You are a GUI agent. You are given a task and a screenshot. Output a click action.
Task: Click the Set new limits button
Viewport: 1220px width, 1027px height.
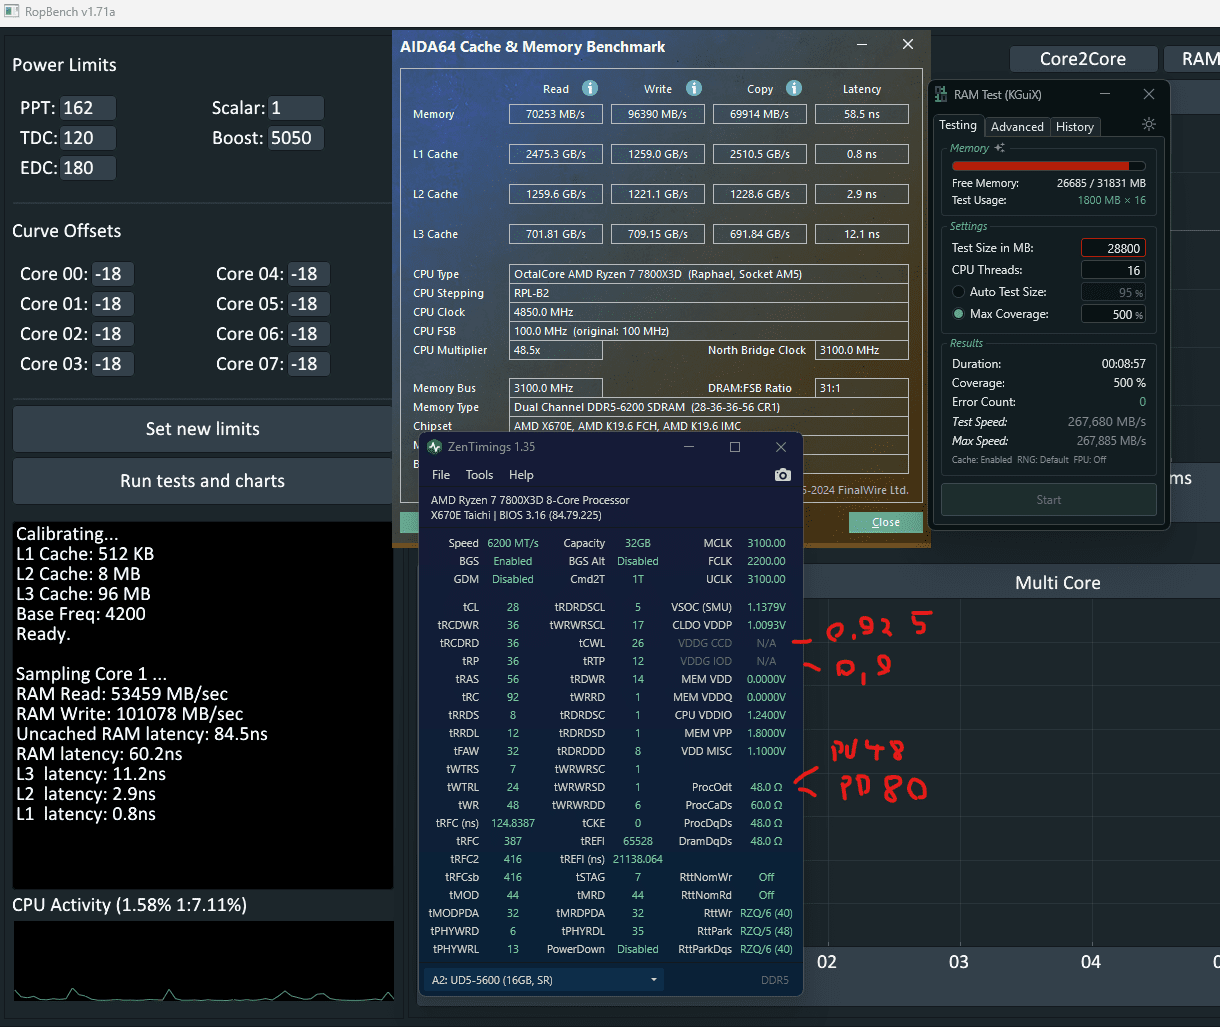click(x=203, y=429)
